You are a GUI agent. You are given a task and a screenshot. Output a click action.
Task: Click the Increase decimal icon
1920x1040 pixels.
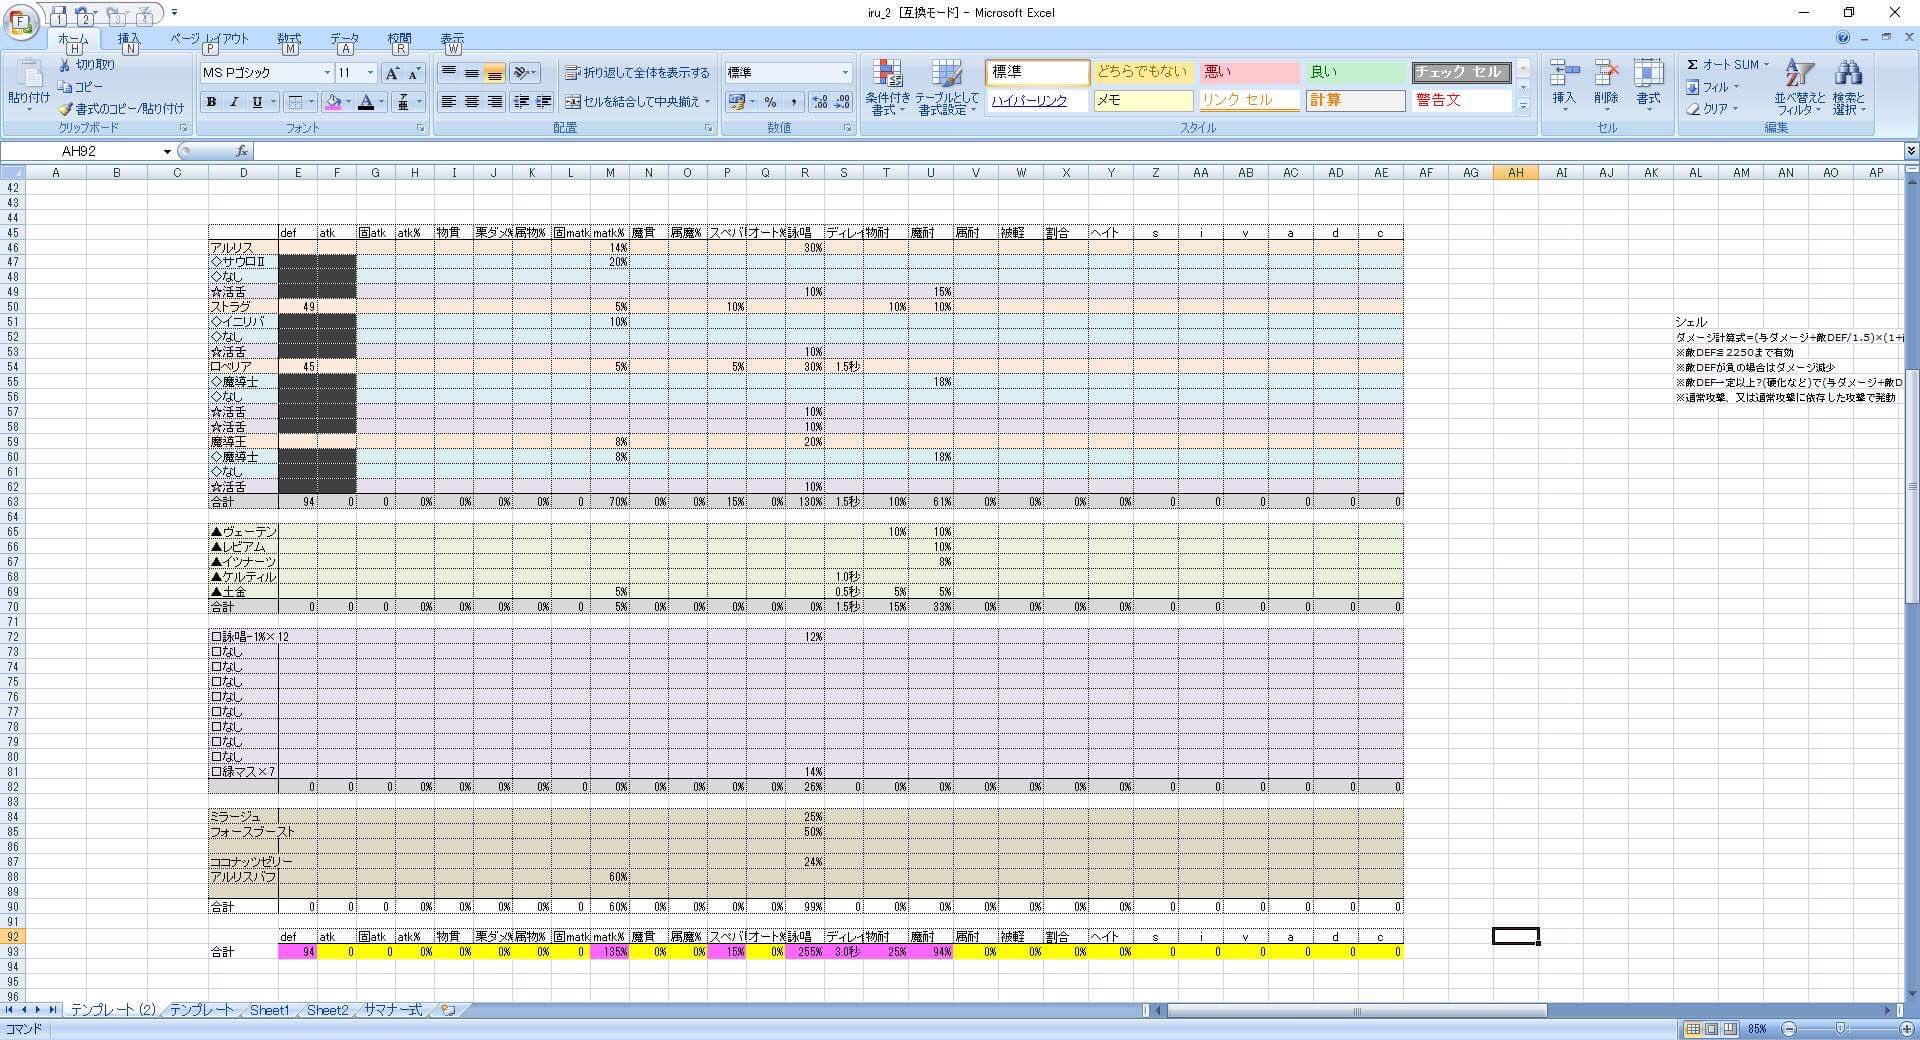point(820,102)
